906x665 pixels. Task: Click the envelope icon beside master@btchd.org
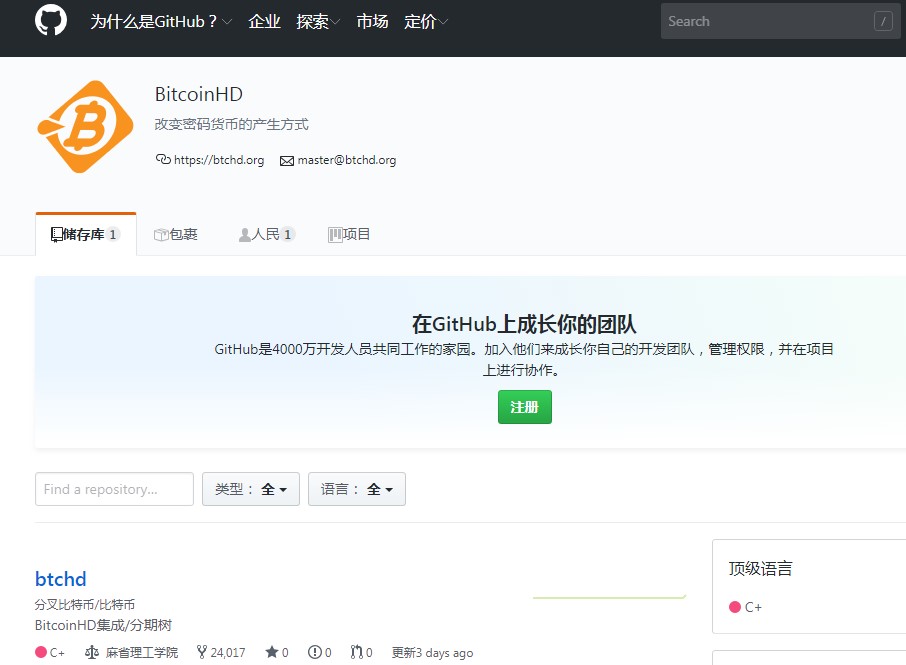click(287, 161)
